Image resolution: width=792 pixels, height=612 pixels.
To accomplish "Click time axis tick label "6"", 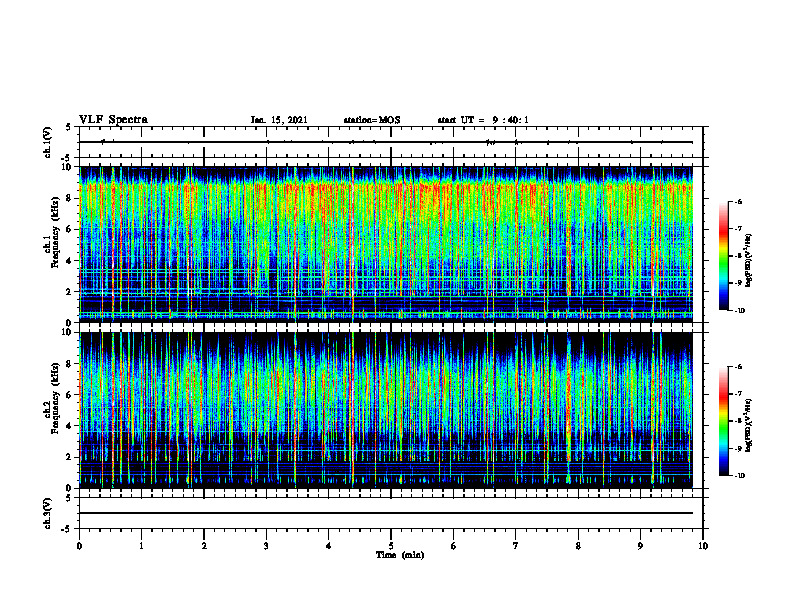I will point(453,546).
